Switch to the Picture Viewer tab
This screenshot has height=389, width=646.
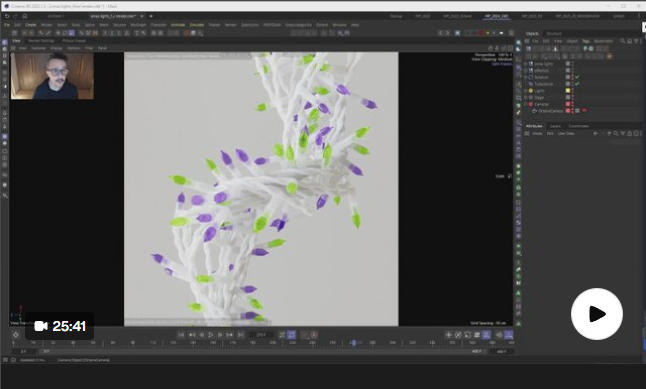[x=74, y=41]
